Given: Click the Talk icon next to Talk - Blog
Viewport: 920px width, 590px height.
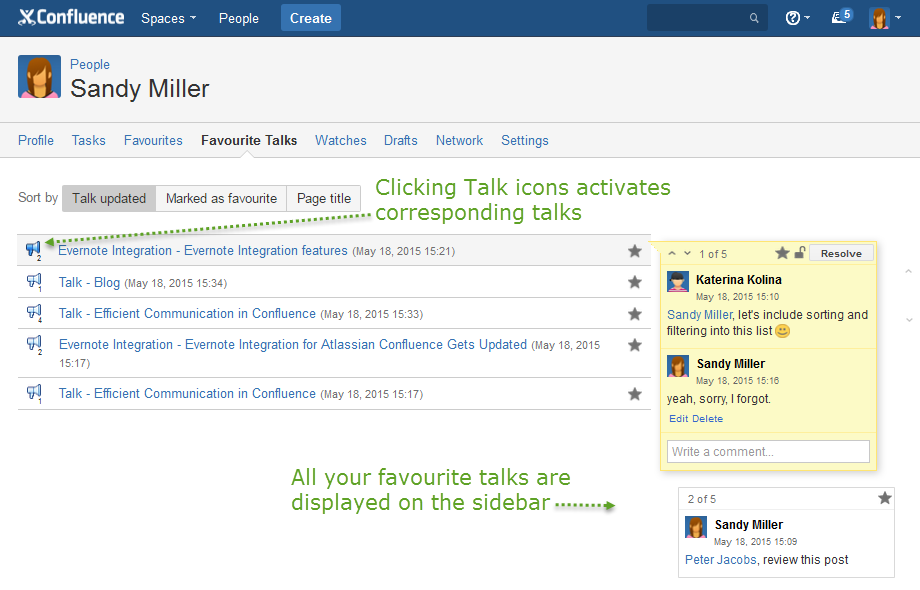Looking at the screenshot, I should [x=34, y=282].
